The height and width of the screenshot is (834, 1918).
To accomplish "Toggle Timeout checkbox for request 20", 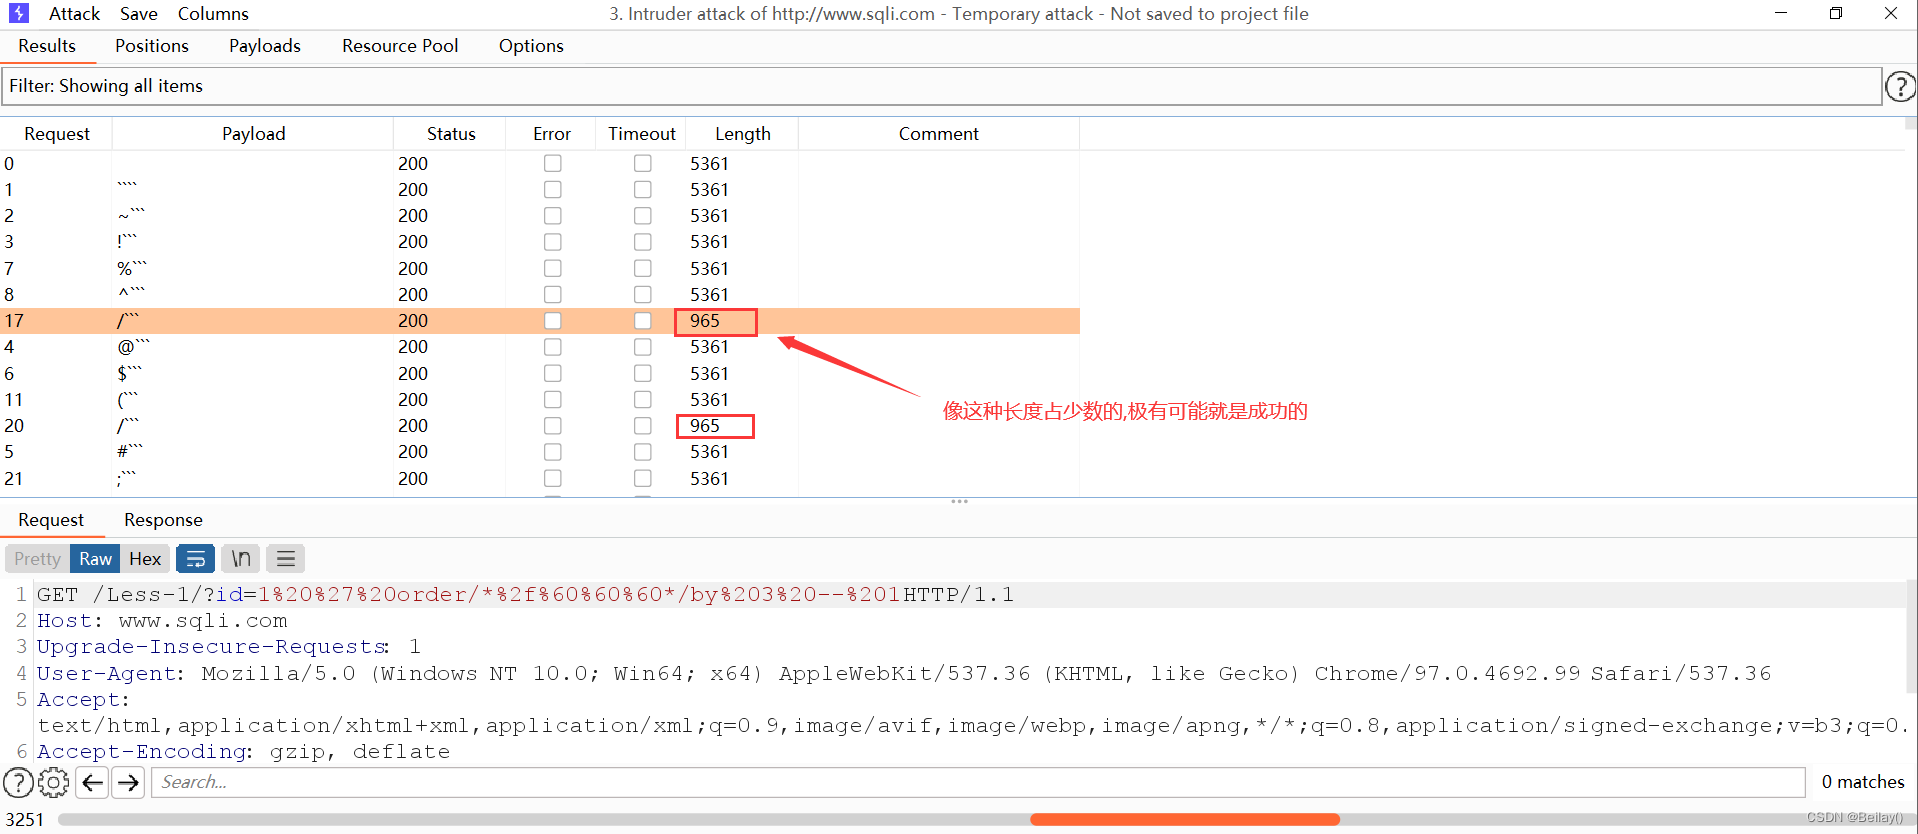I will 643,426.
